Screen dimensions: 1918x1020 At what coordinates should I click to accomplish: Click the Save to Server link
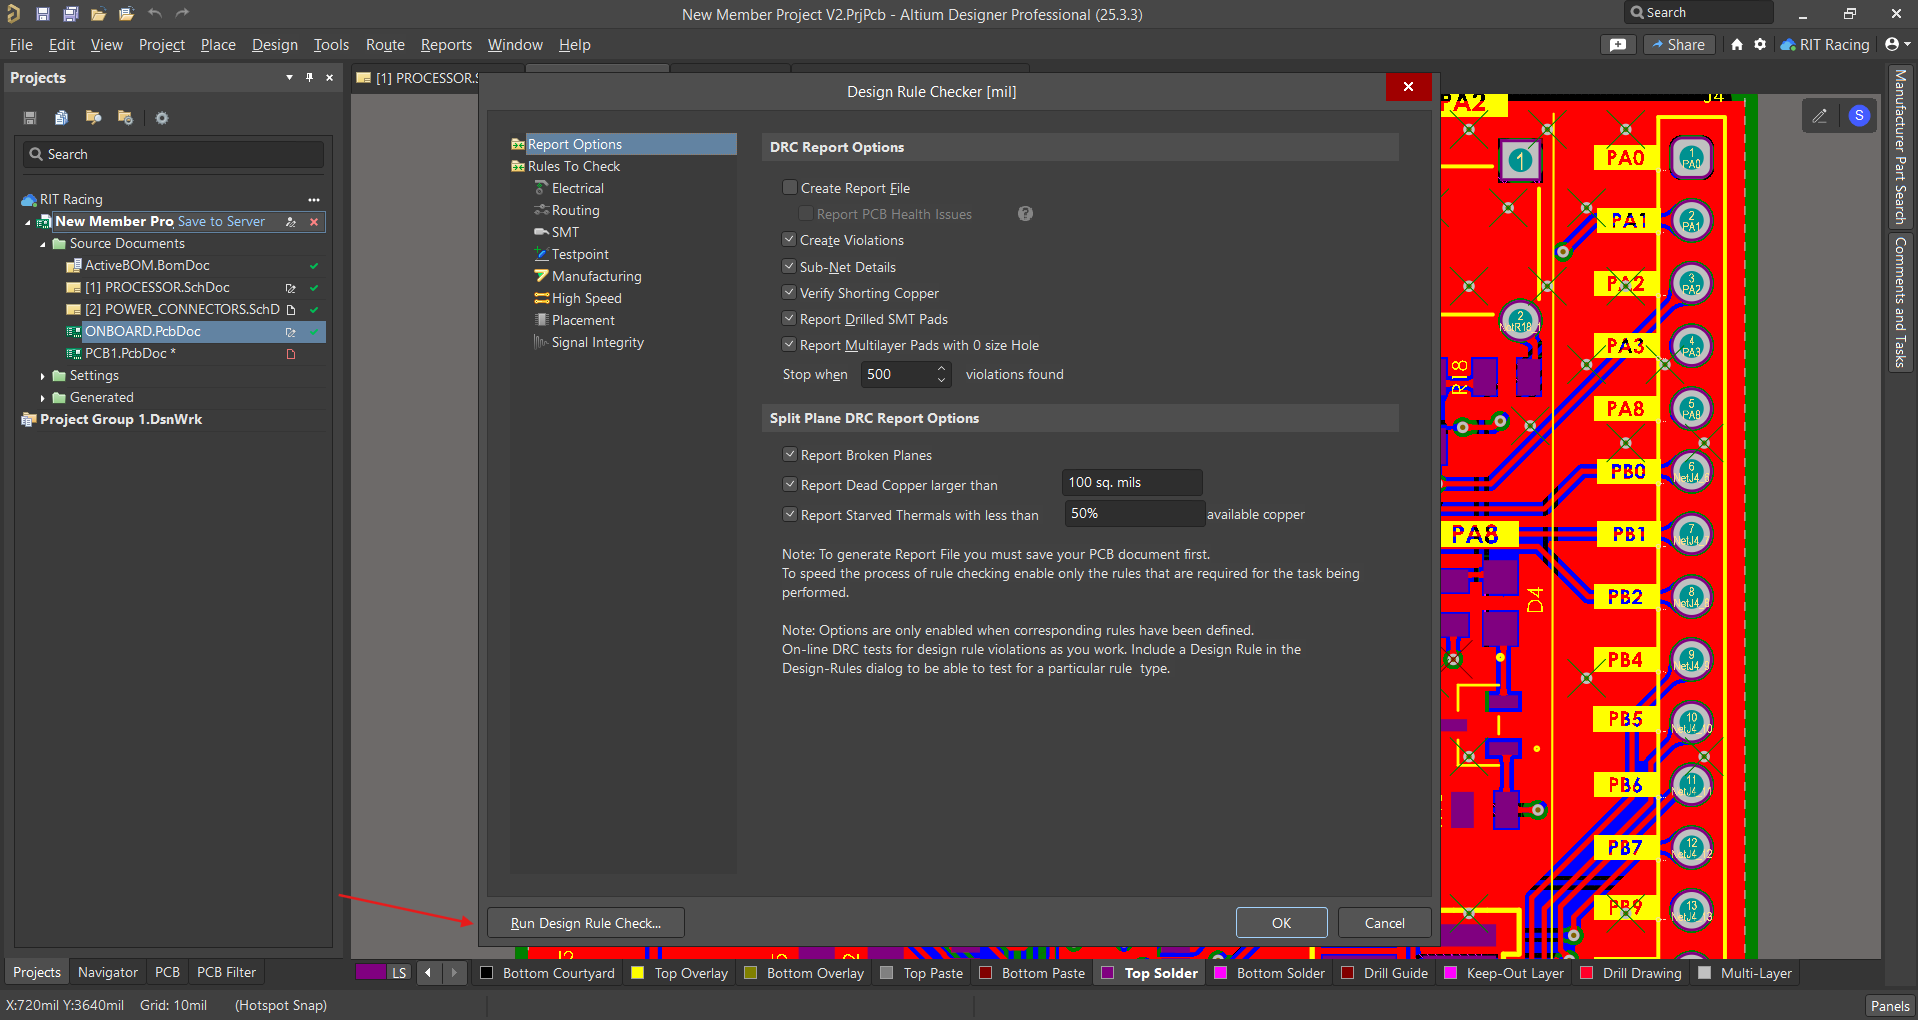221,222
